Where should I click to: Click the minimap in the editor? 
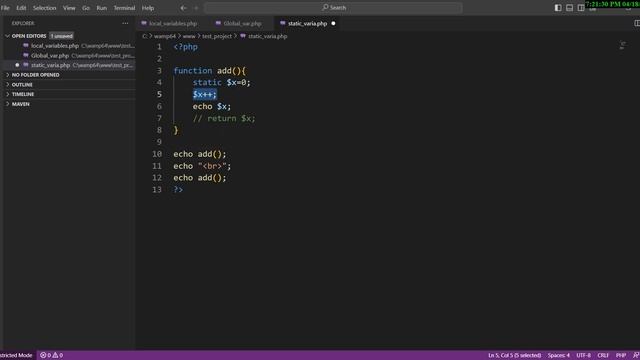622,45
